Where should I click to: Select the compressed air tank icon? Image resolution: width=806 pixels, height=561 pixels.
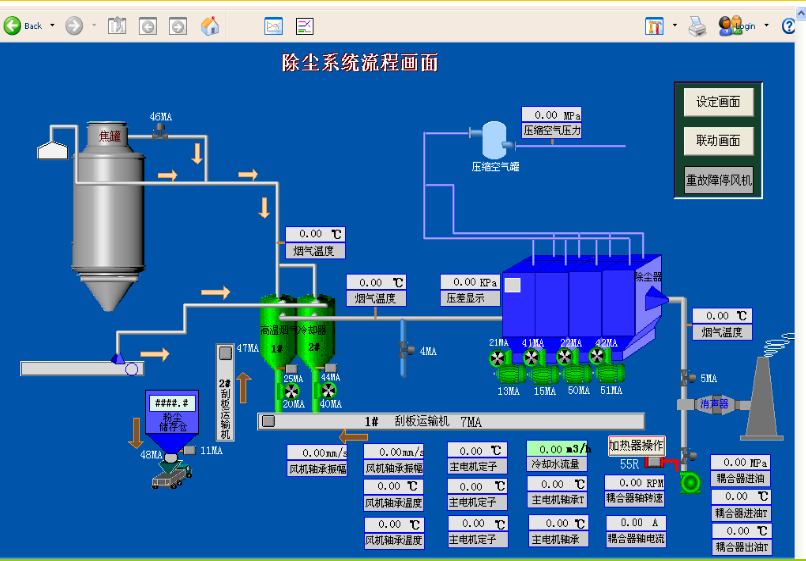click(x=494, y=139)
